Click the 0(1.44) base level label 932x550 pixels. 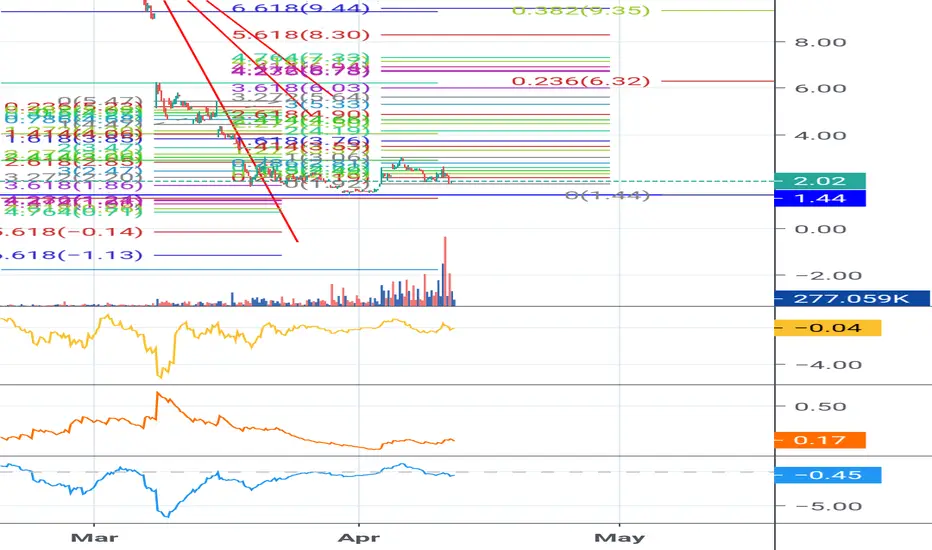pos(607,195)
